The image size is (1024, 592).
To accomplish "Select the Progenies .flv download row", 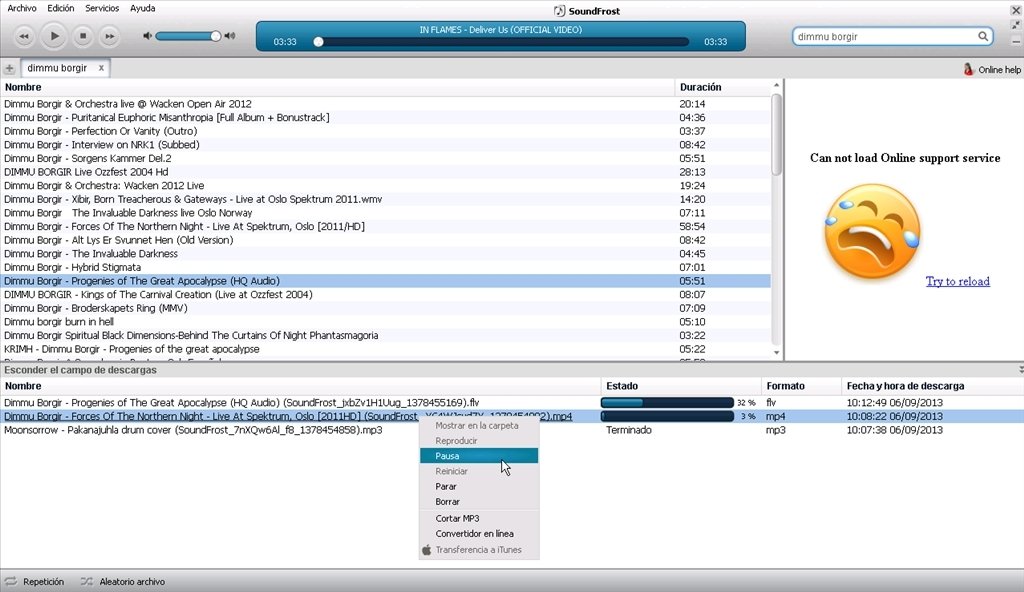I will pyautogui.click(x=512, y=403).
